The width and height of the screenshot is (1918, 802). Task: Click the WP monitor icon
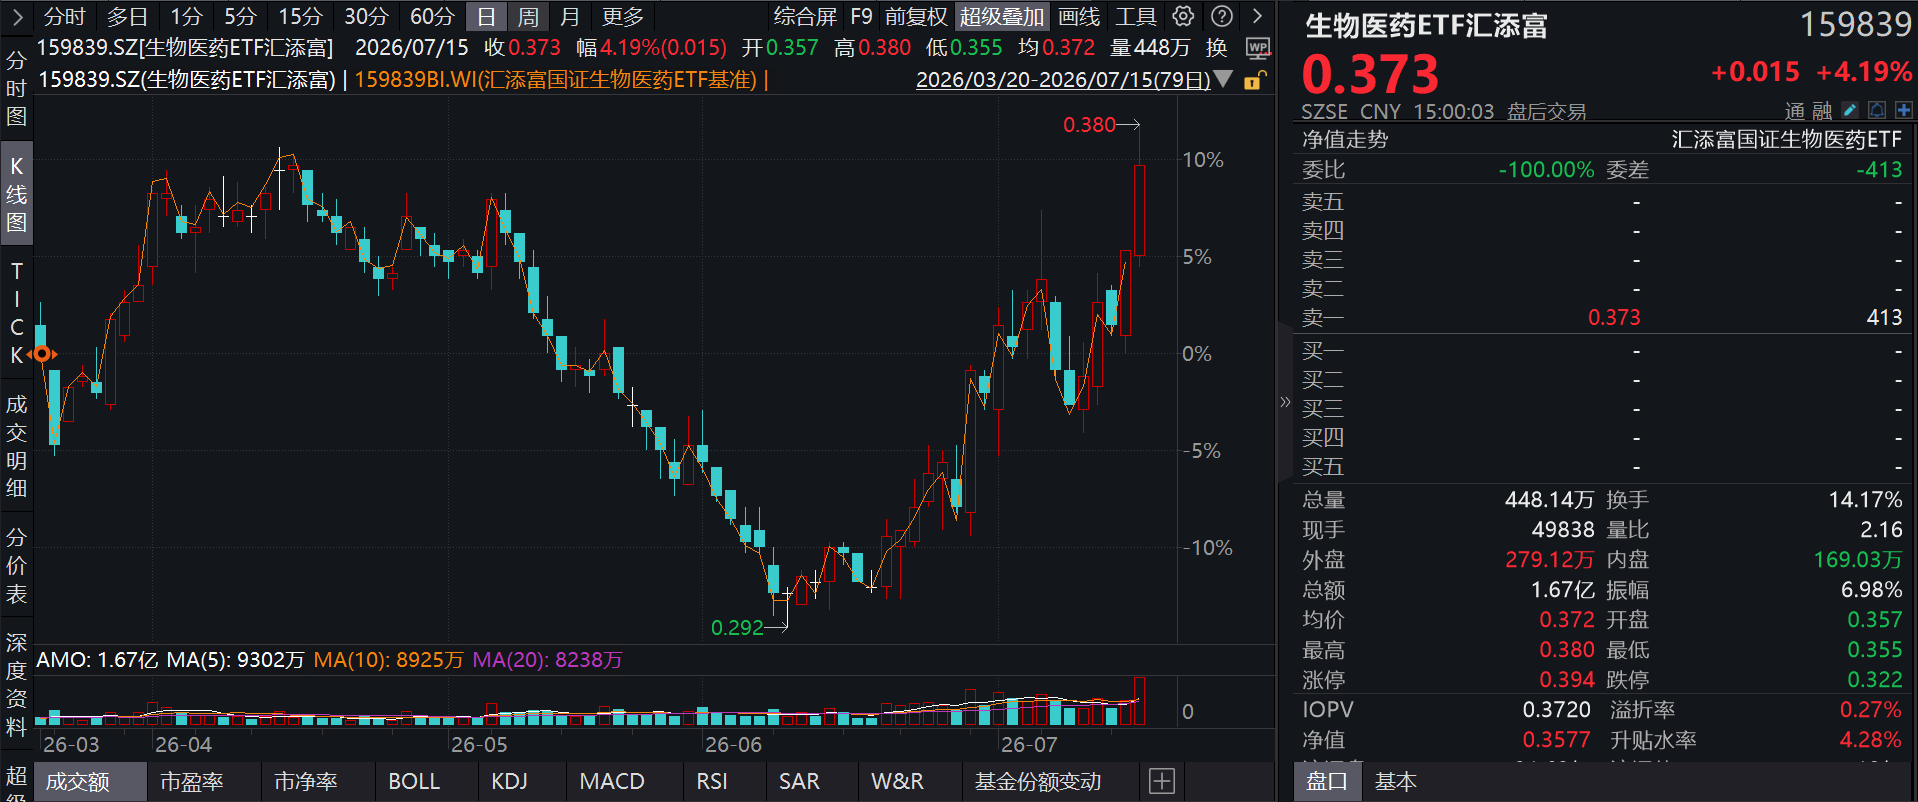[1258, 48]
